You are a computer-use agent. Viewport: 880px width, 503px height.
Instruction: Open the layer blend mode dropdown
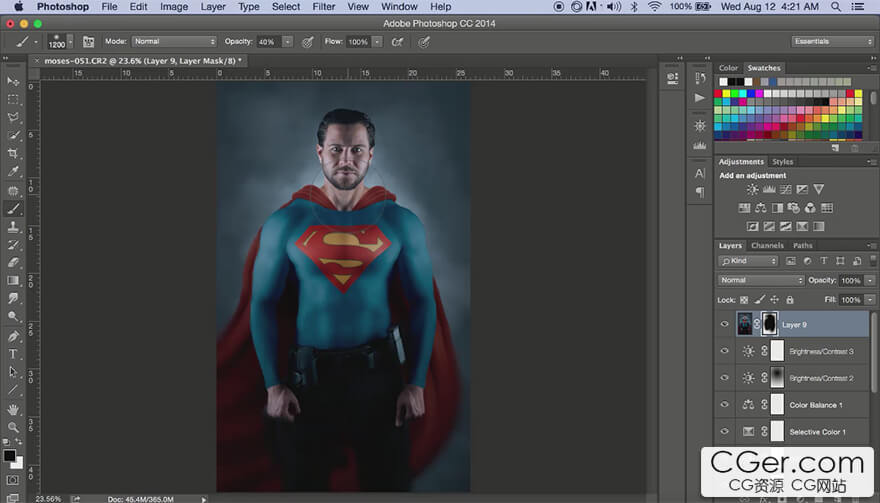tap(760, 280)
